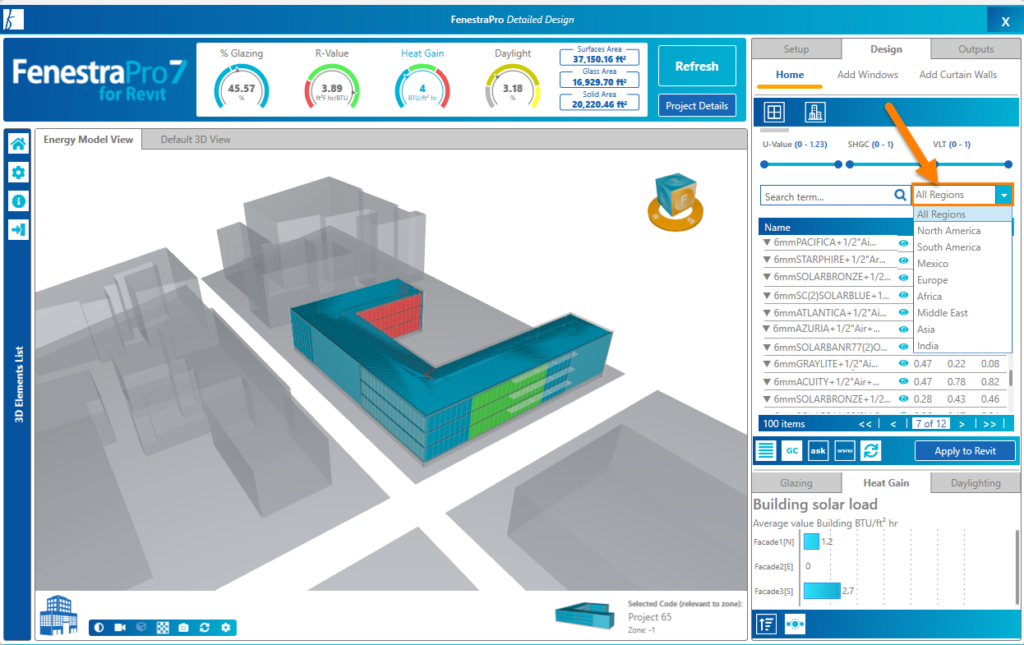The height and width of the screenshot is (645, 1024).
Task: Click the sun icon below the solar load chart
Action: (795, 624)
